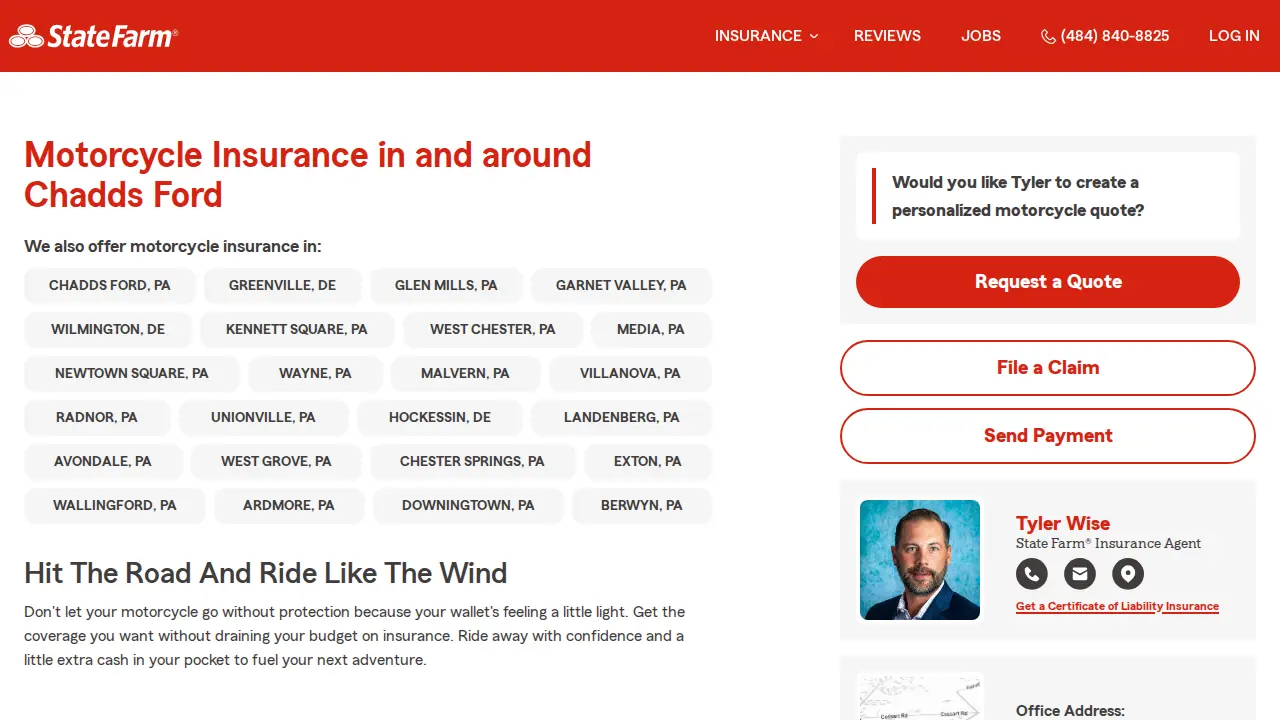This screenshot has height=720, width=1280.
Task: Click phone icon beside (484) 840-8825
Action: (1048, 36)
